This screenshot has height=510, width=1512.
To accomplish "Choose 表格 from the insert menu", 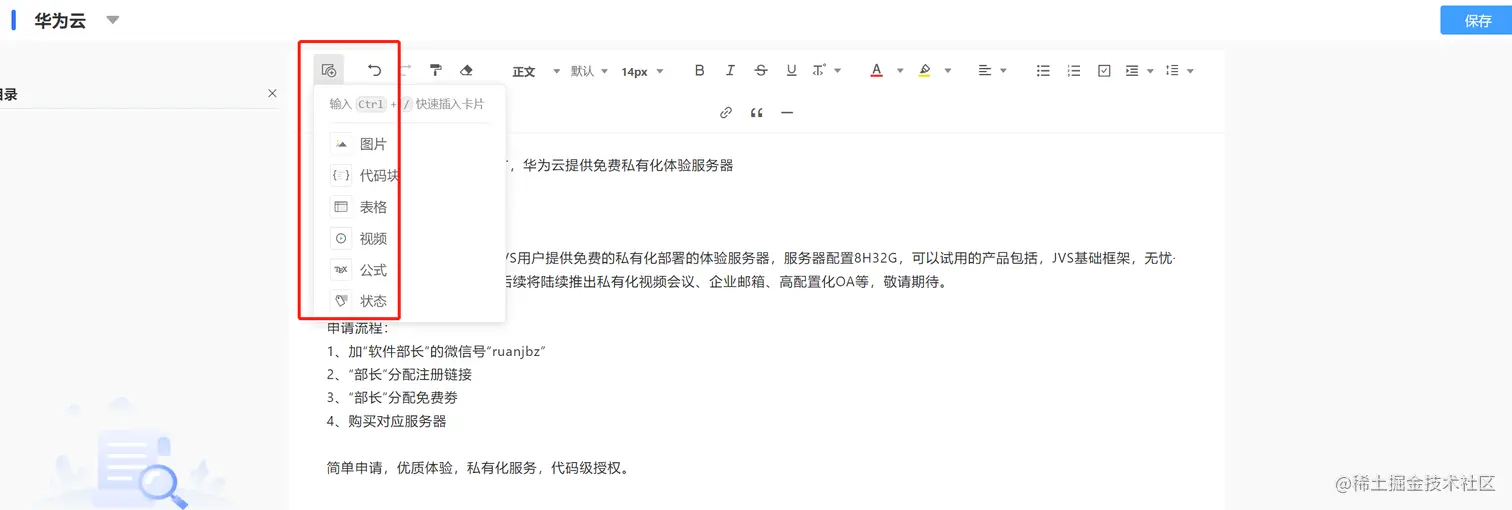I will (409, 207).
